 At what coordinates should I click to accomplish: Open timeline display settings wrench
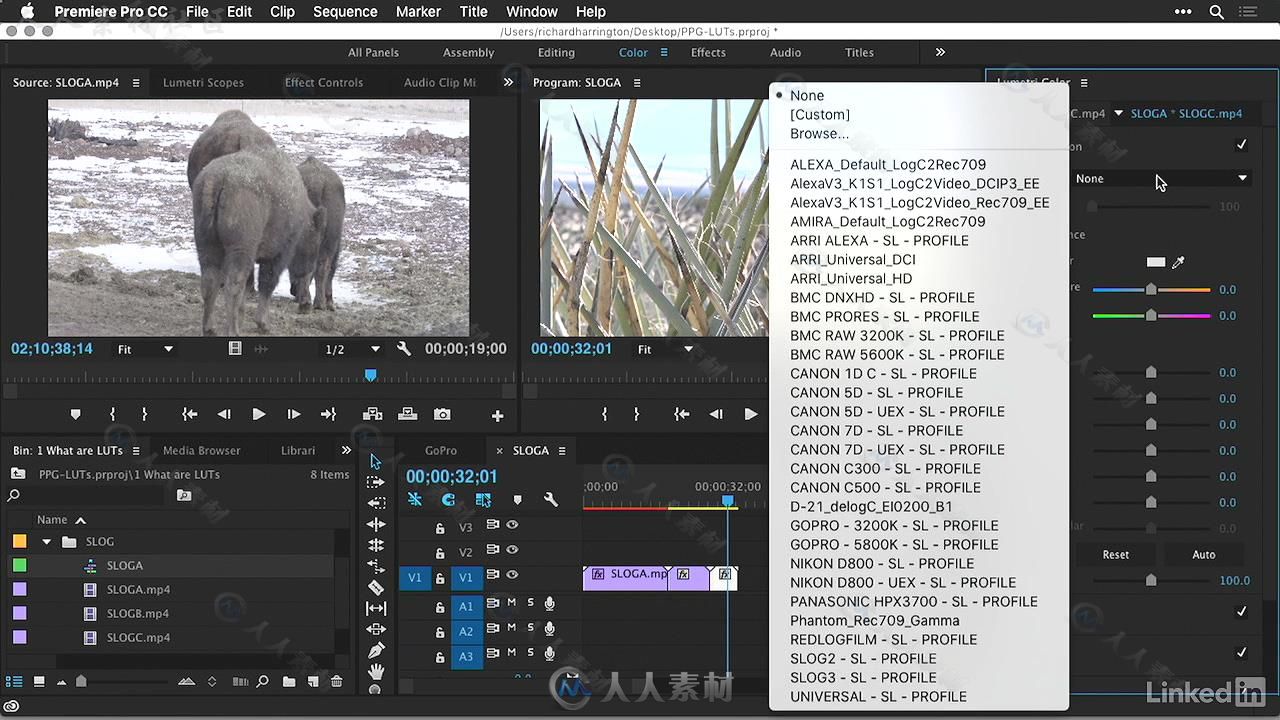550,500
